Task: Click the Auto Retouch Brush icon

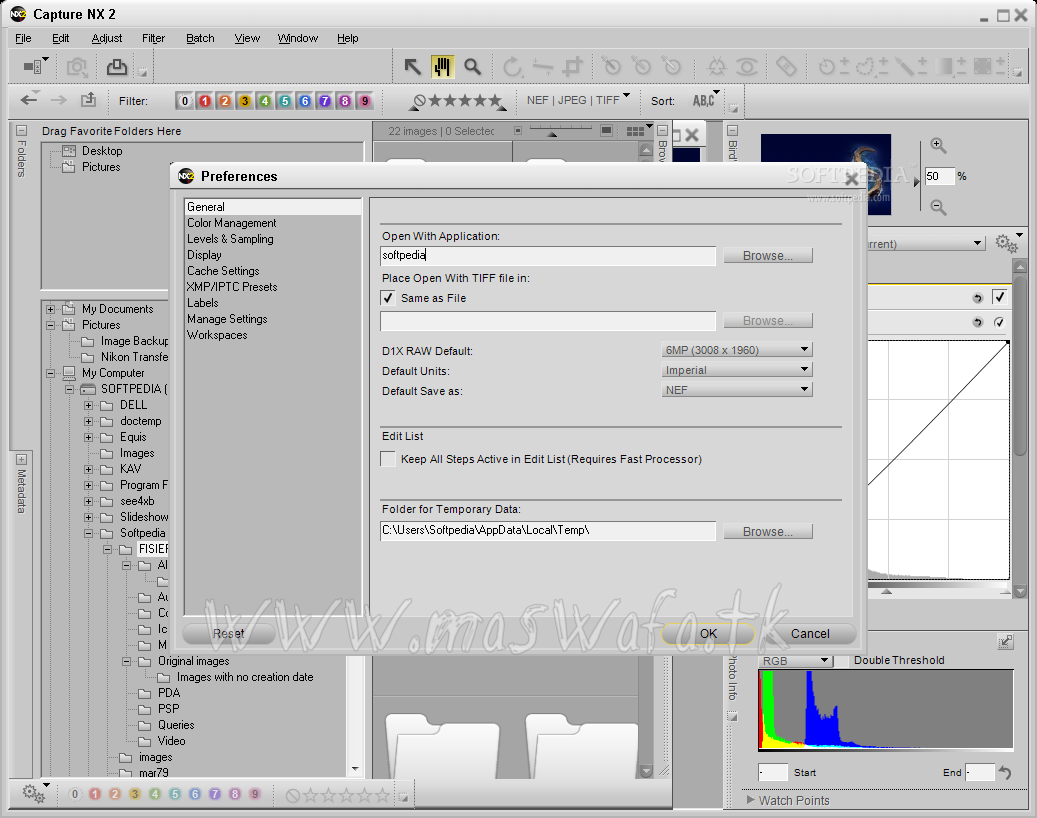Action: pyautogui.click(x=786, y=66)
